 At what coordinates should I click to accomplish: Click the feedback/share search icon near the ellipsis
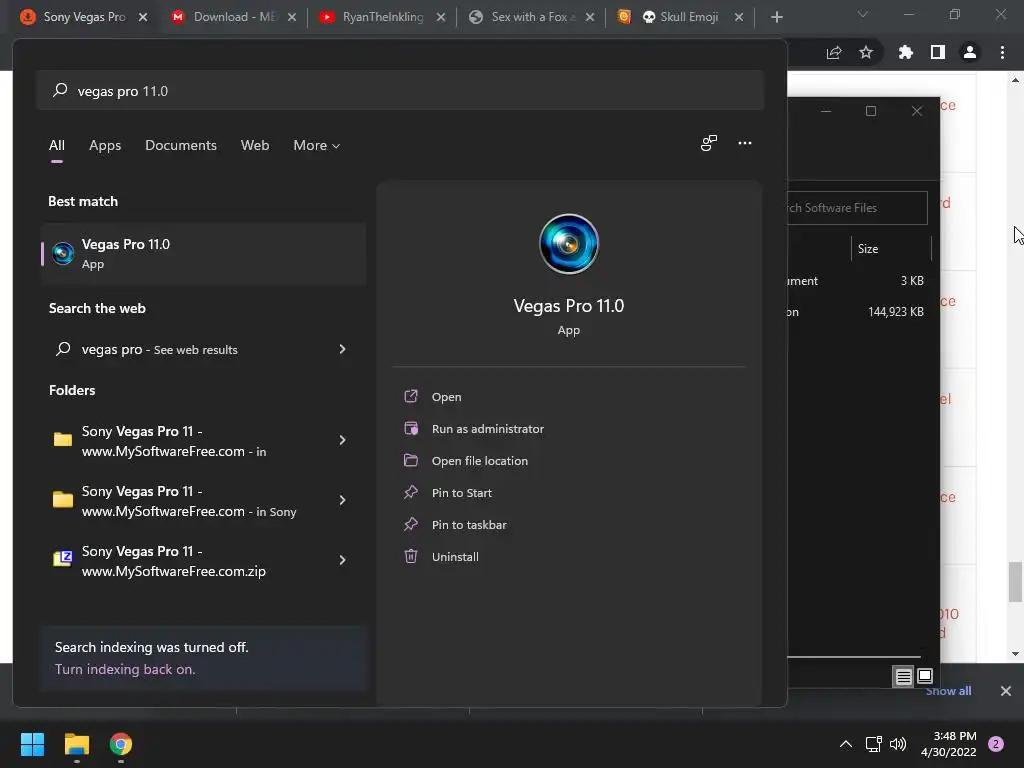tap(709, 143)
